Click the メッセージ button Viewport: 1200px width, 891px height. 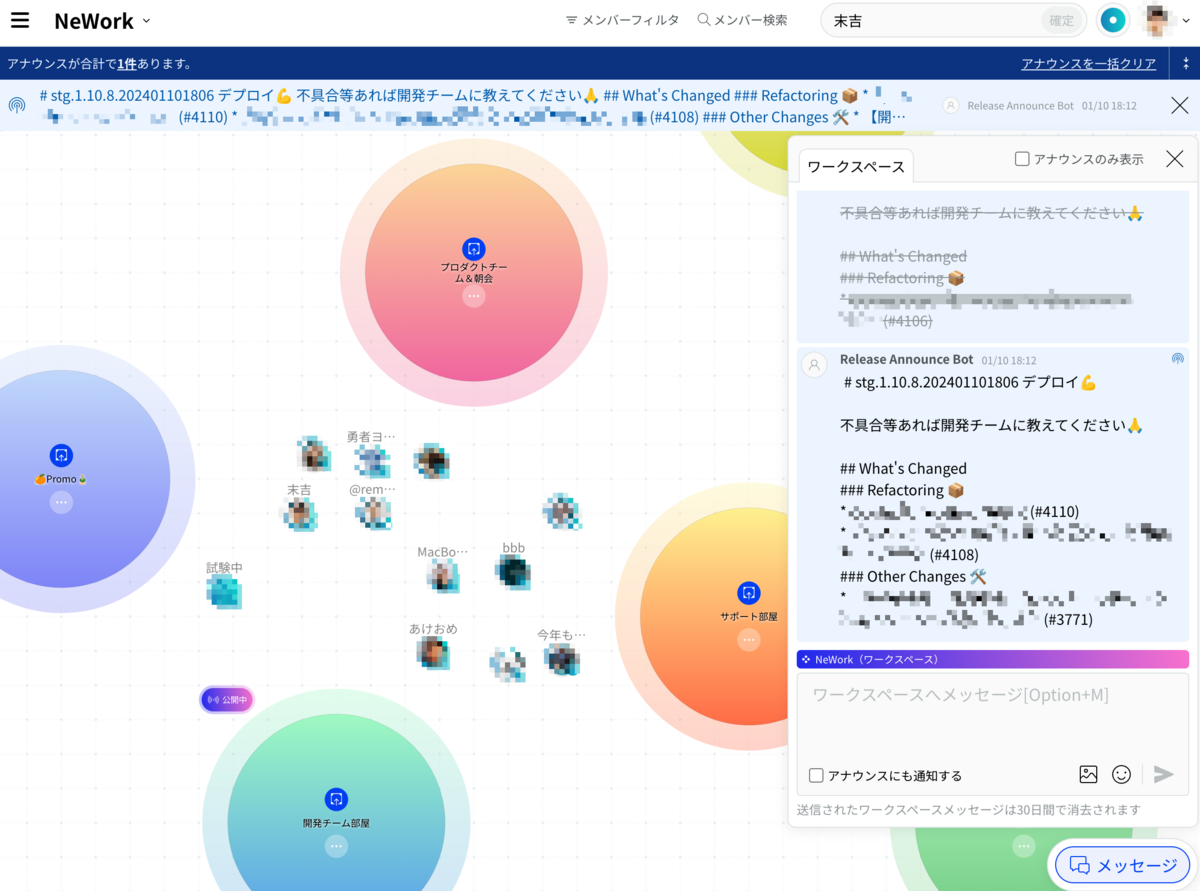point(1122,865)
